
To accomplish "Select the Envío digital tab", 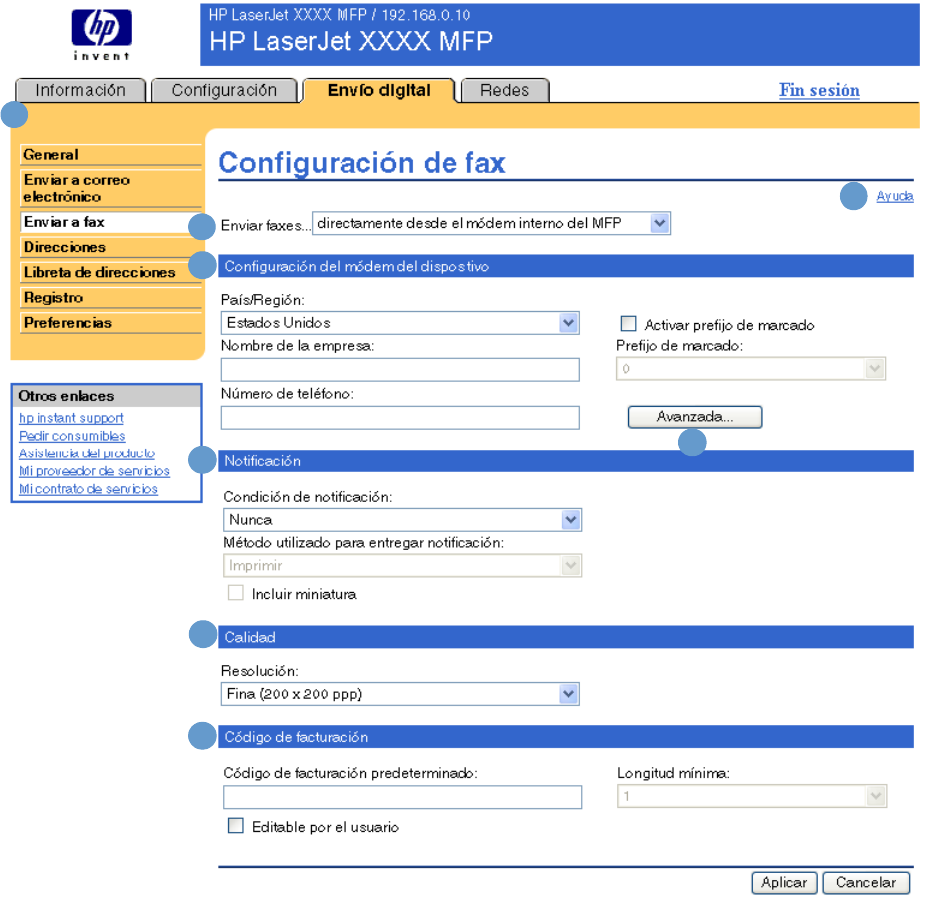I will (379, 90).
